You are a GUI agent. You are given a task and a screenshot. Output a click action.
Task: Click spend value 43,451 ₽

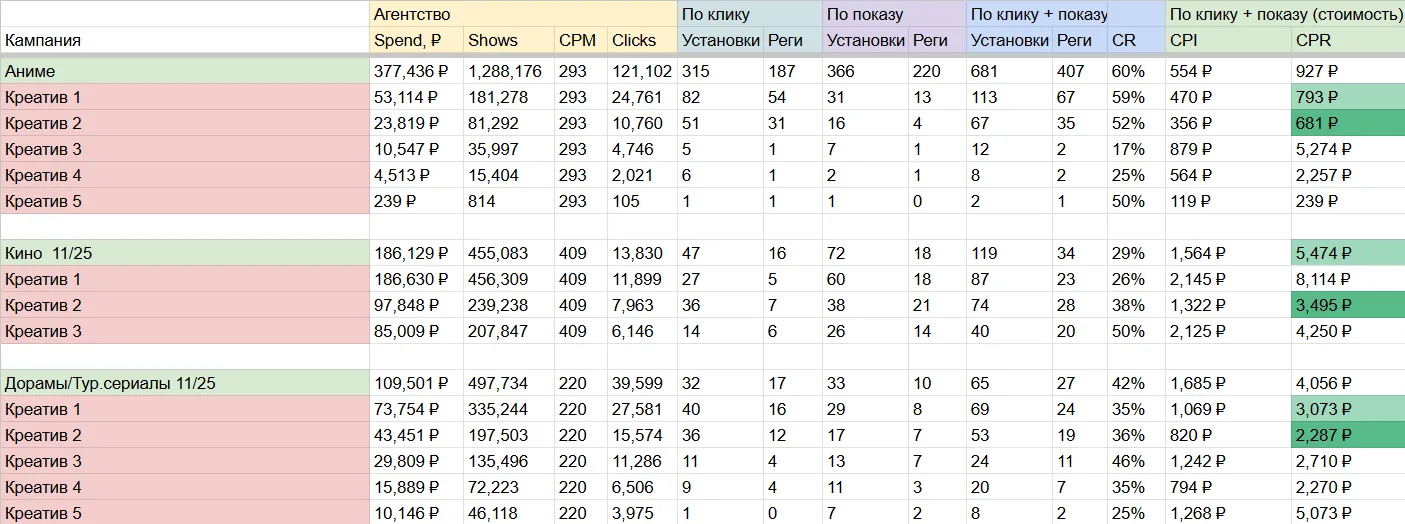pyautogui.click(x=416, y=435)
